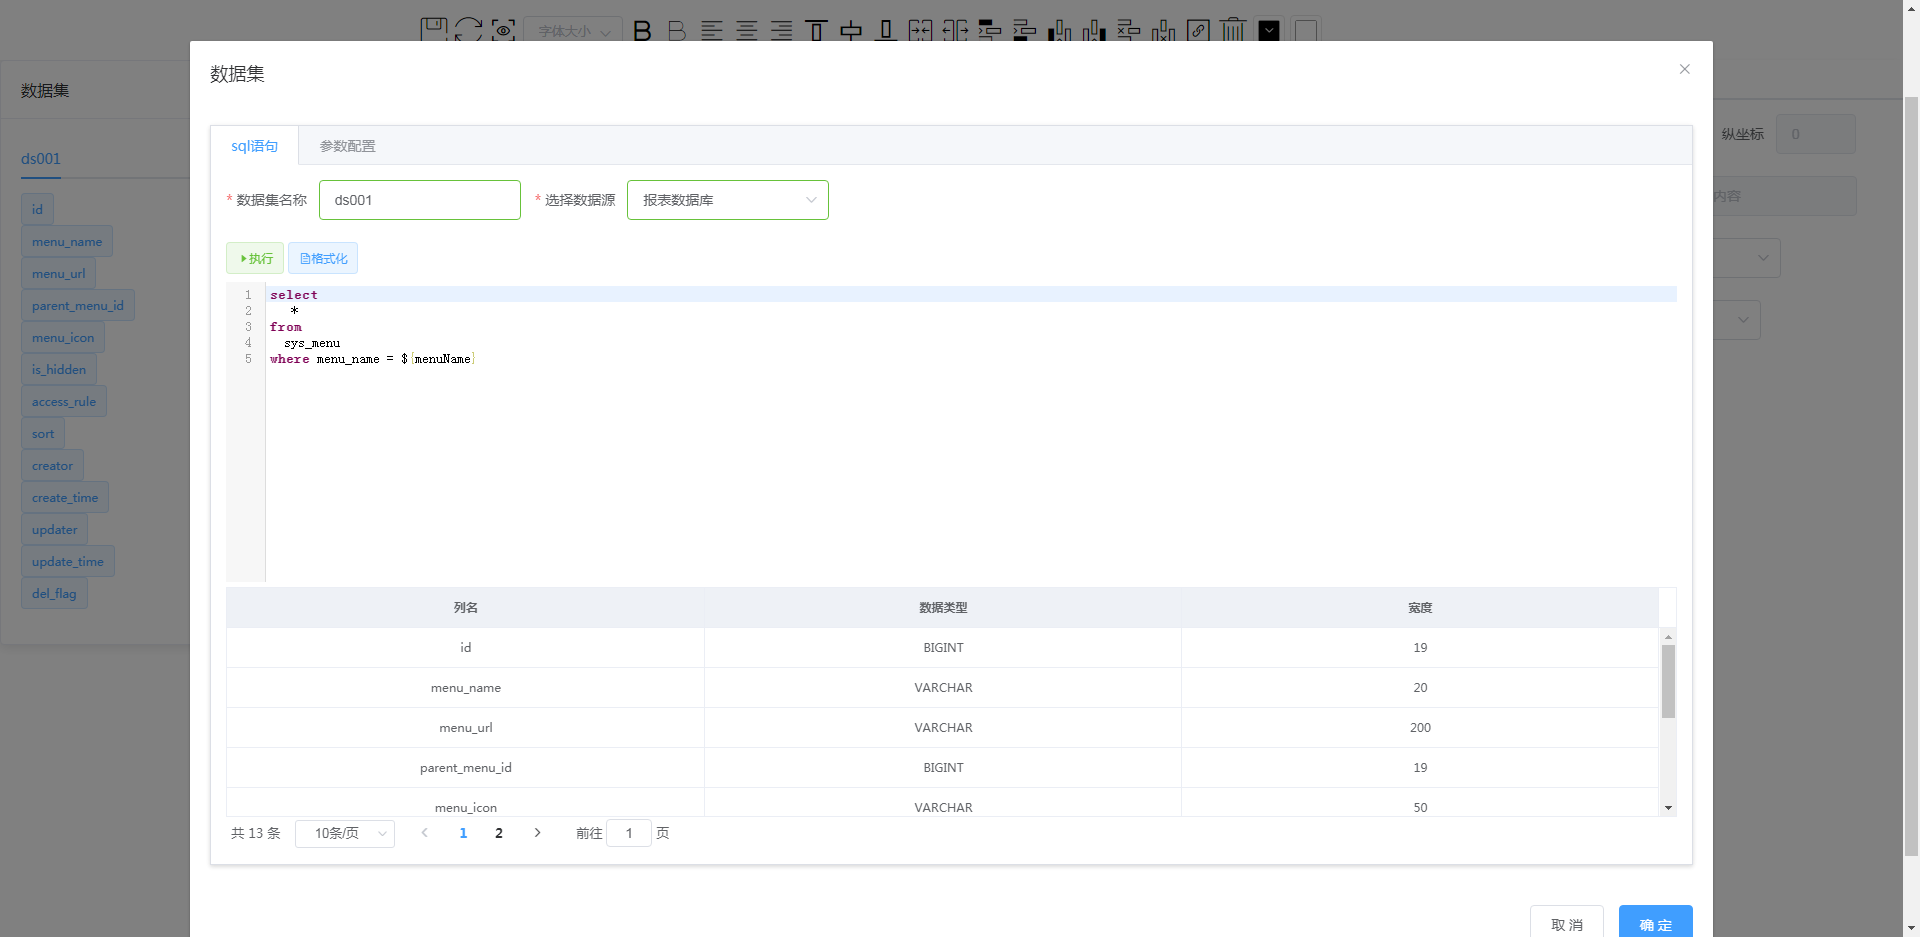Click the insert column left icon

(x=1060, y=31)
